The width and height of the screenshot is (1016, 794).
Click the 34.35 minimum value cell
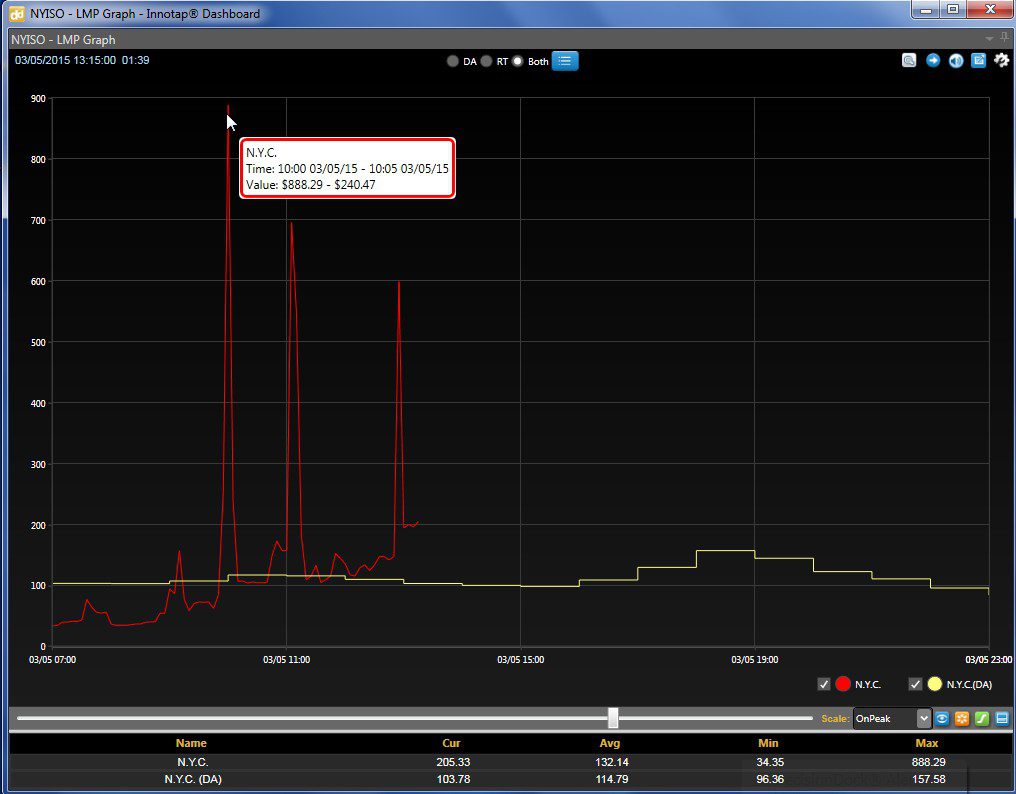tap(770, 762)
